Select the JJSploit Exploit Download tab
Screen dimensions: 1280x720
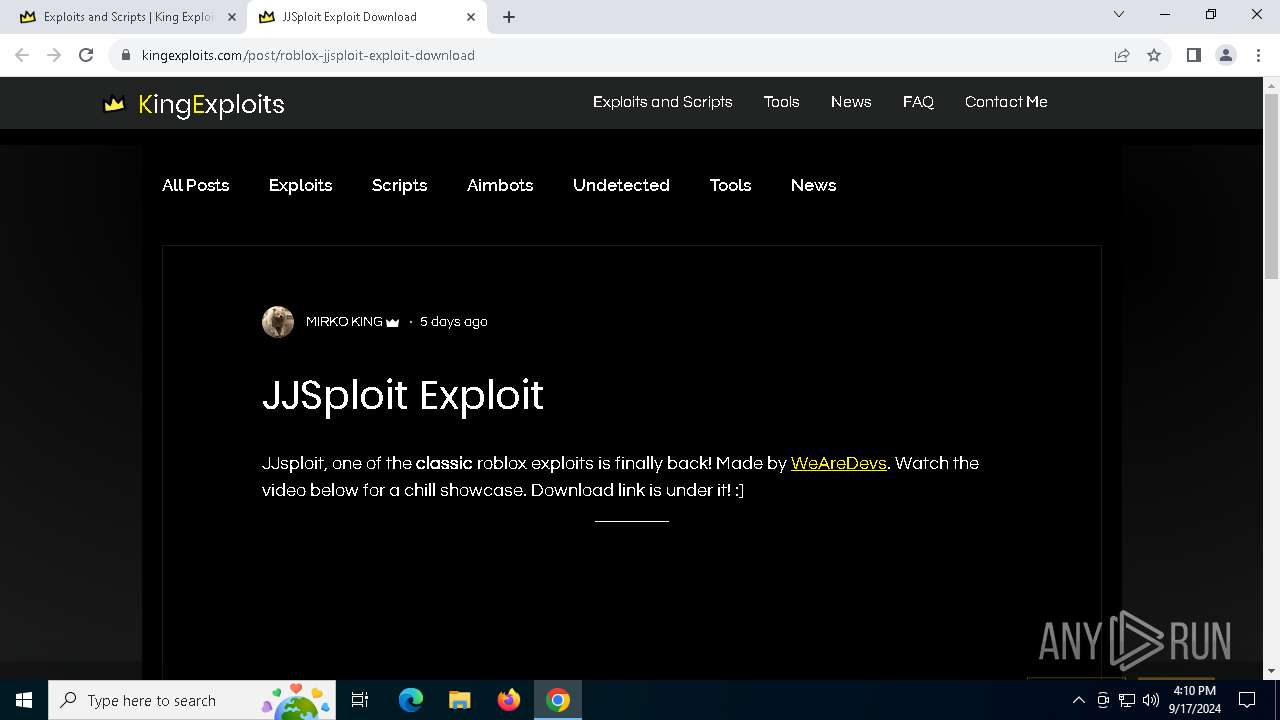[x=367, y=17]
